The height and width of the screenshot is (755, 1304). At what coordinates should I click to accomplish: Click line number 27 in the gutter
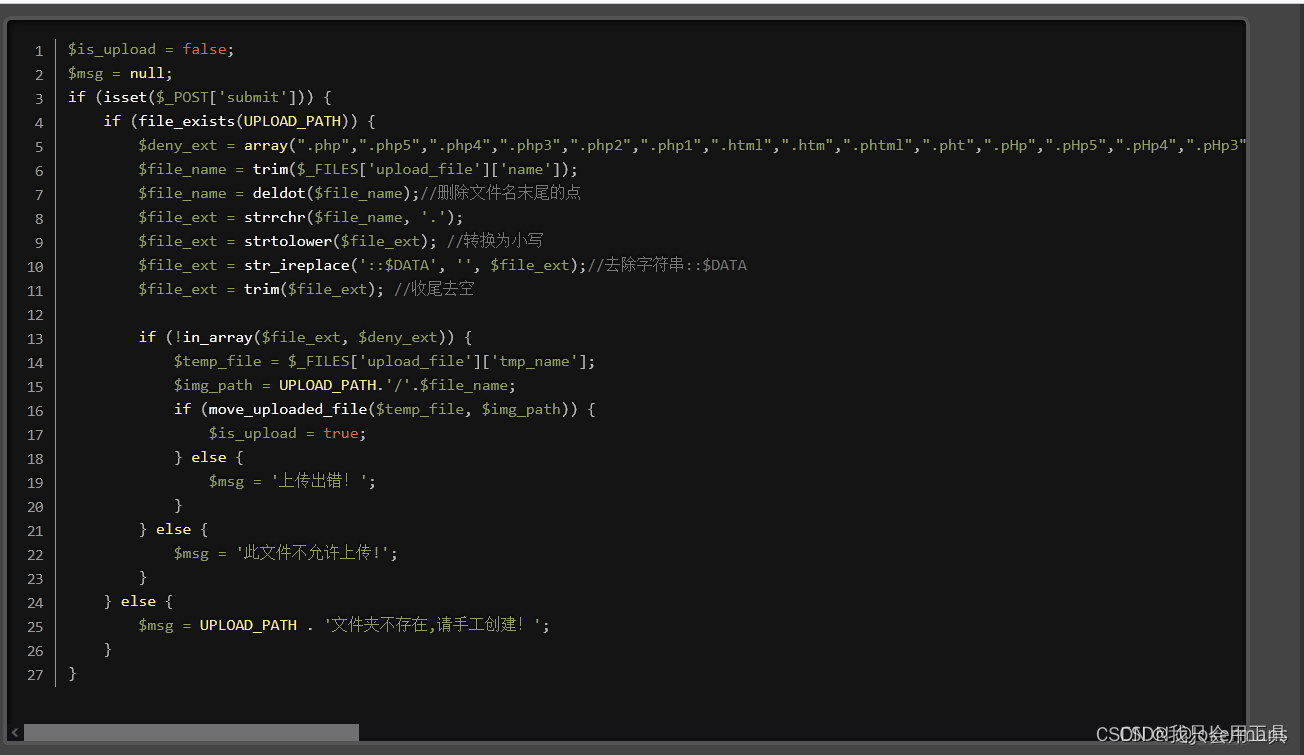(35, 674)
